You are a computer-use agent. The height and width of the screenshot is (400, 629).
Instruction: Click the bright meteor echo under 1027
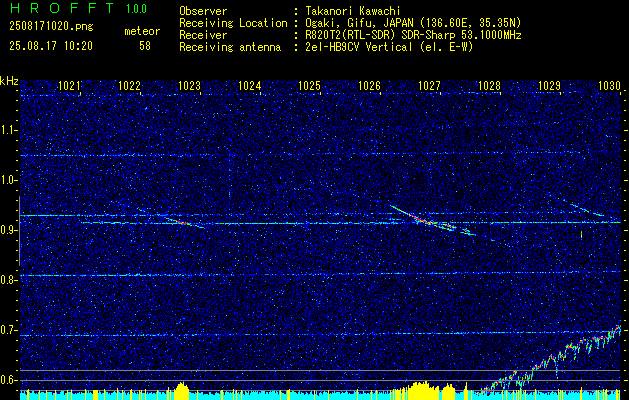point(424,219)
